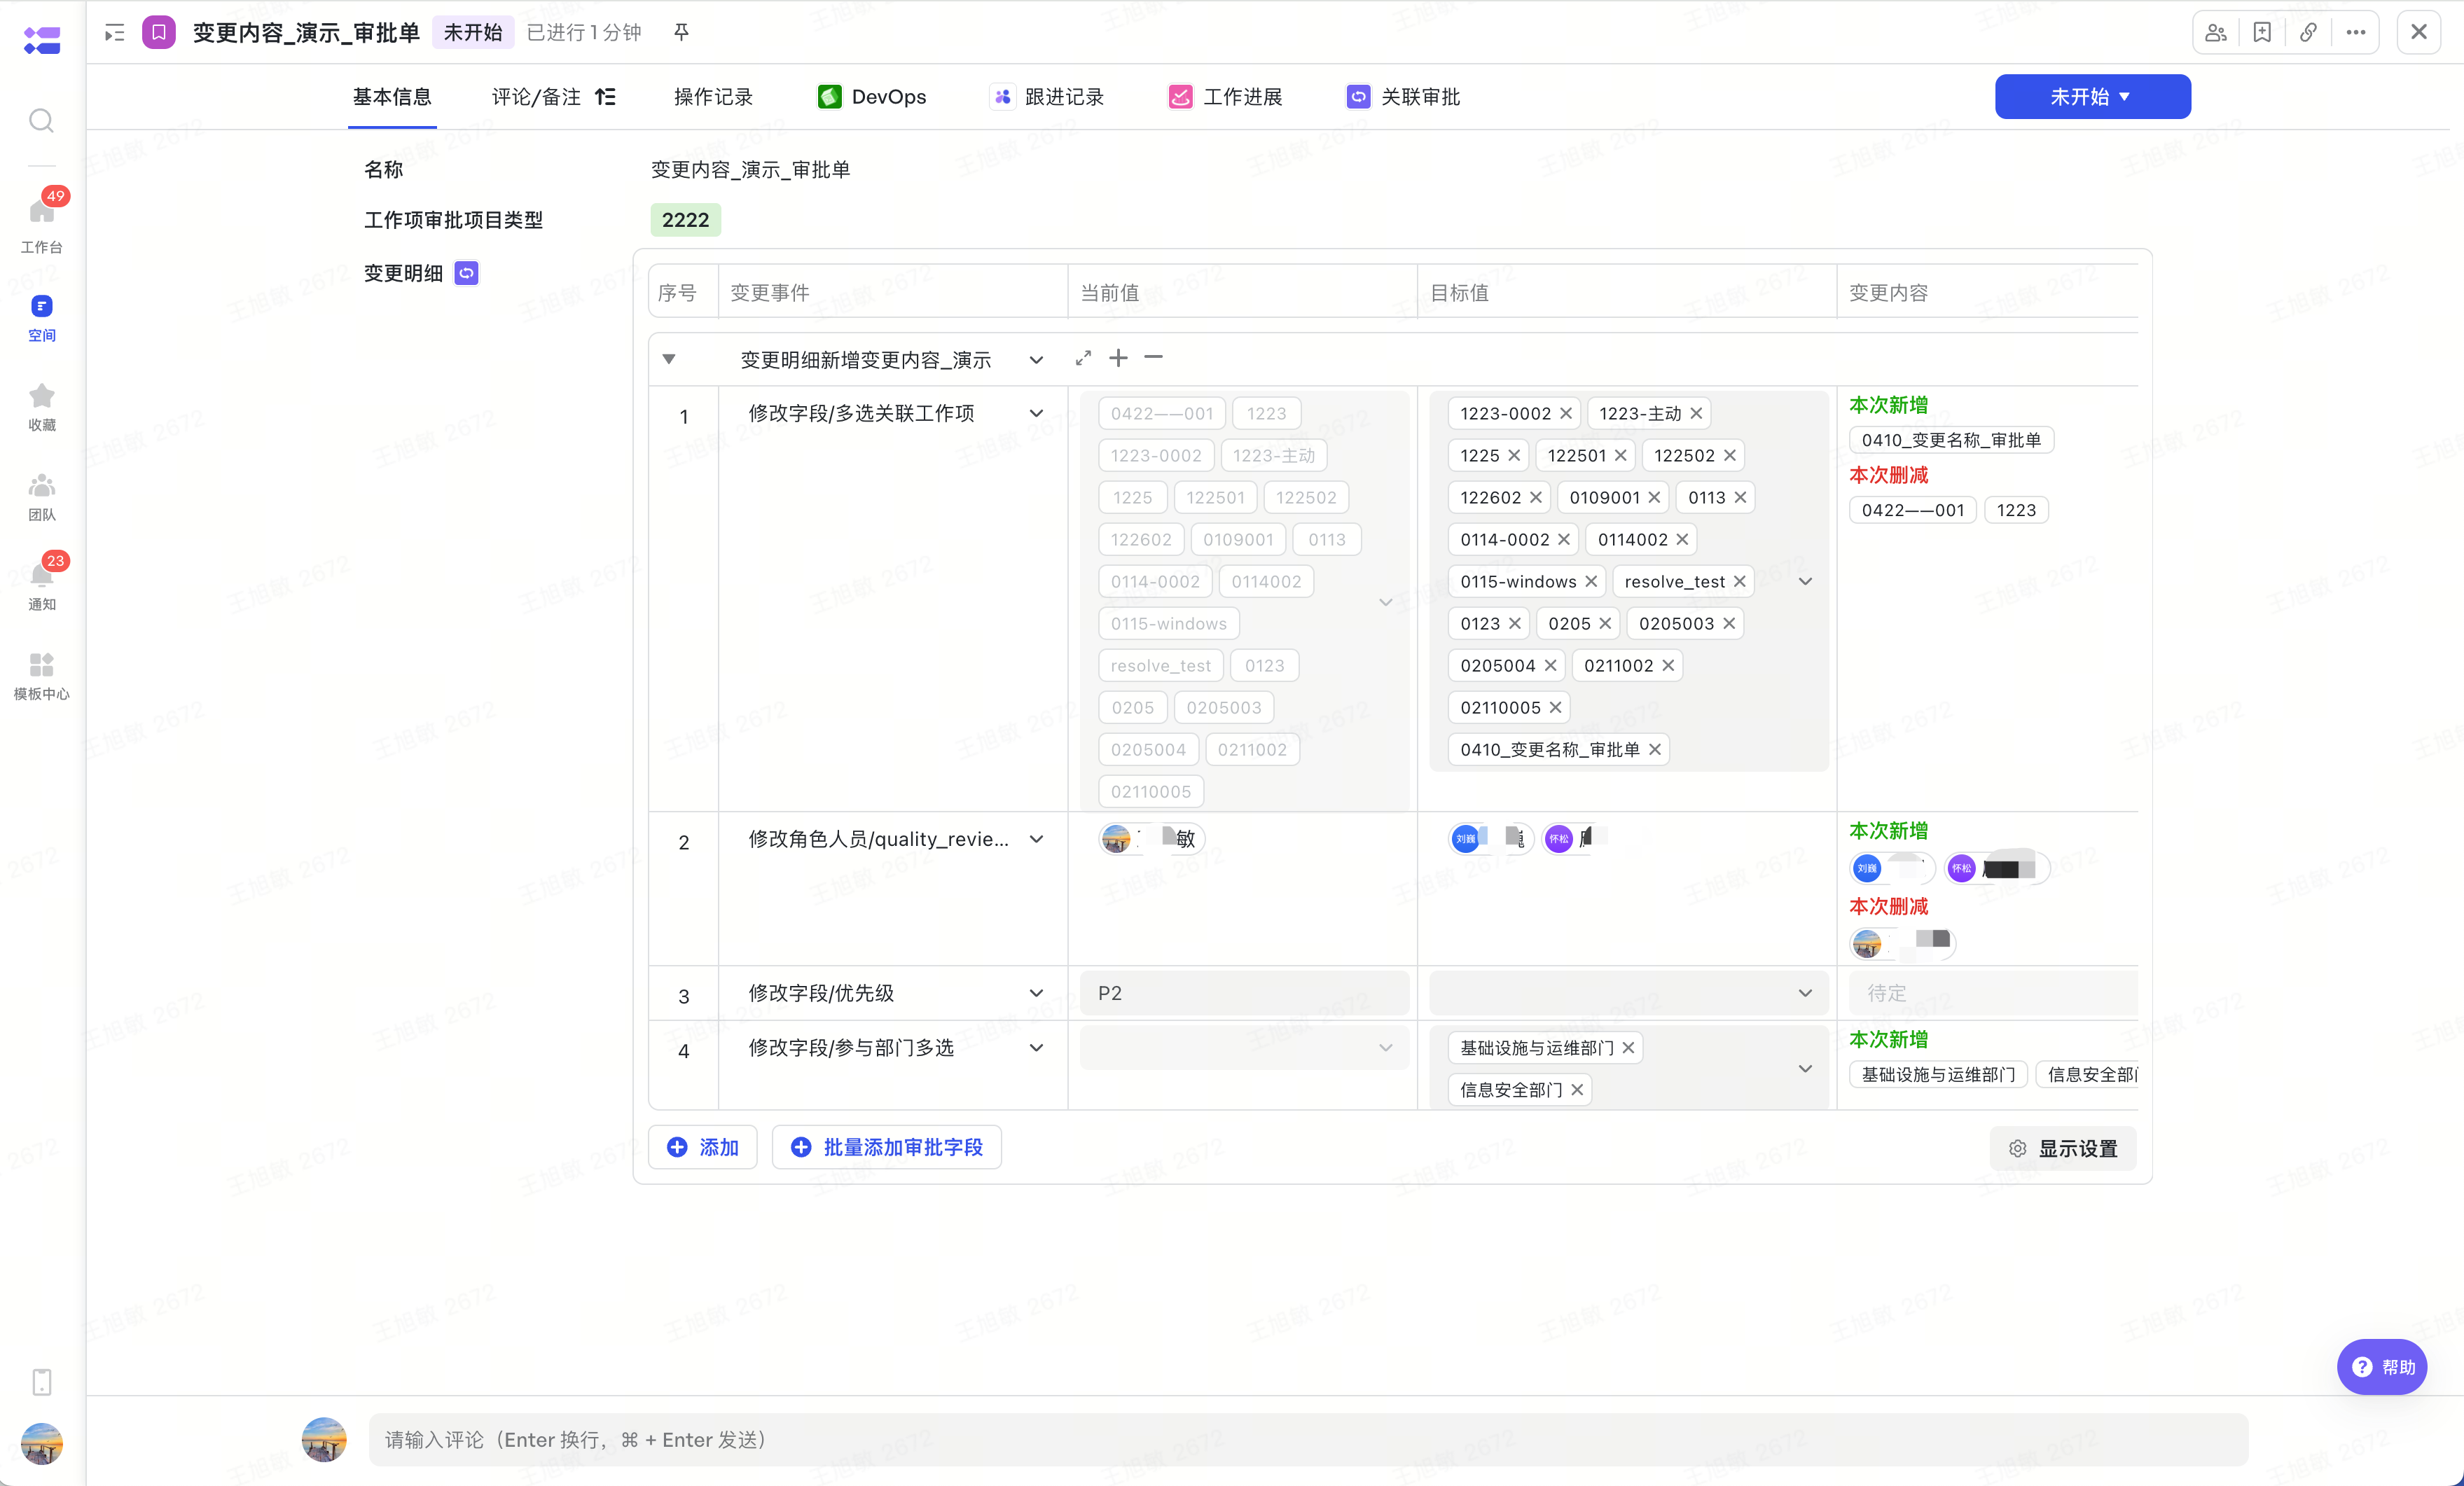Click the mobile device icon in the sidebar
The image size is (2464, 1486).
click(42, 1381)
